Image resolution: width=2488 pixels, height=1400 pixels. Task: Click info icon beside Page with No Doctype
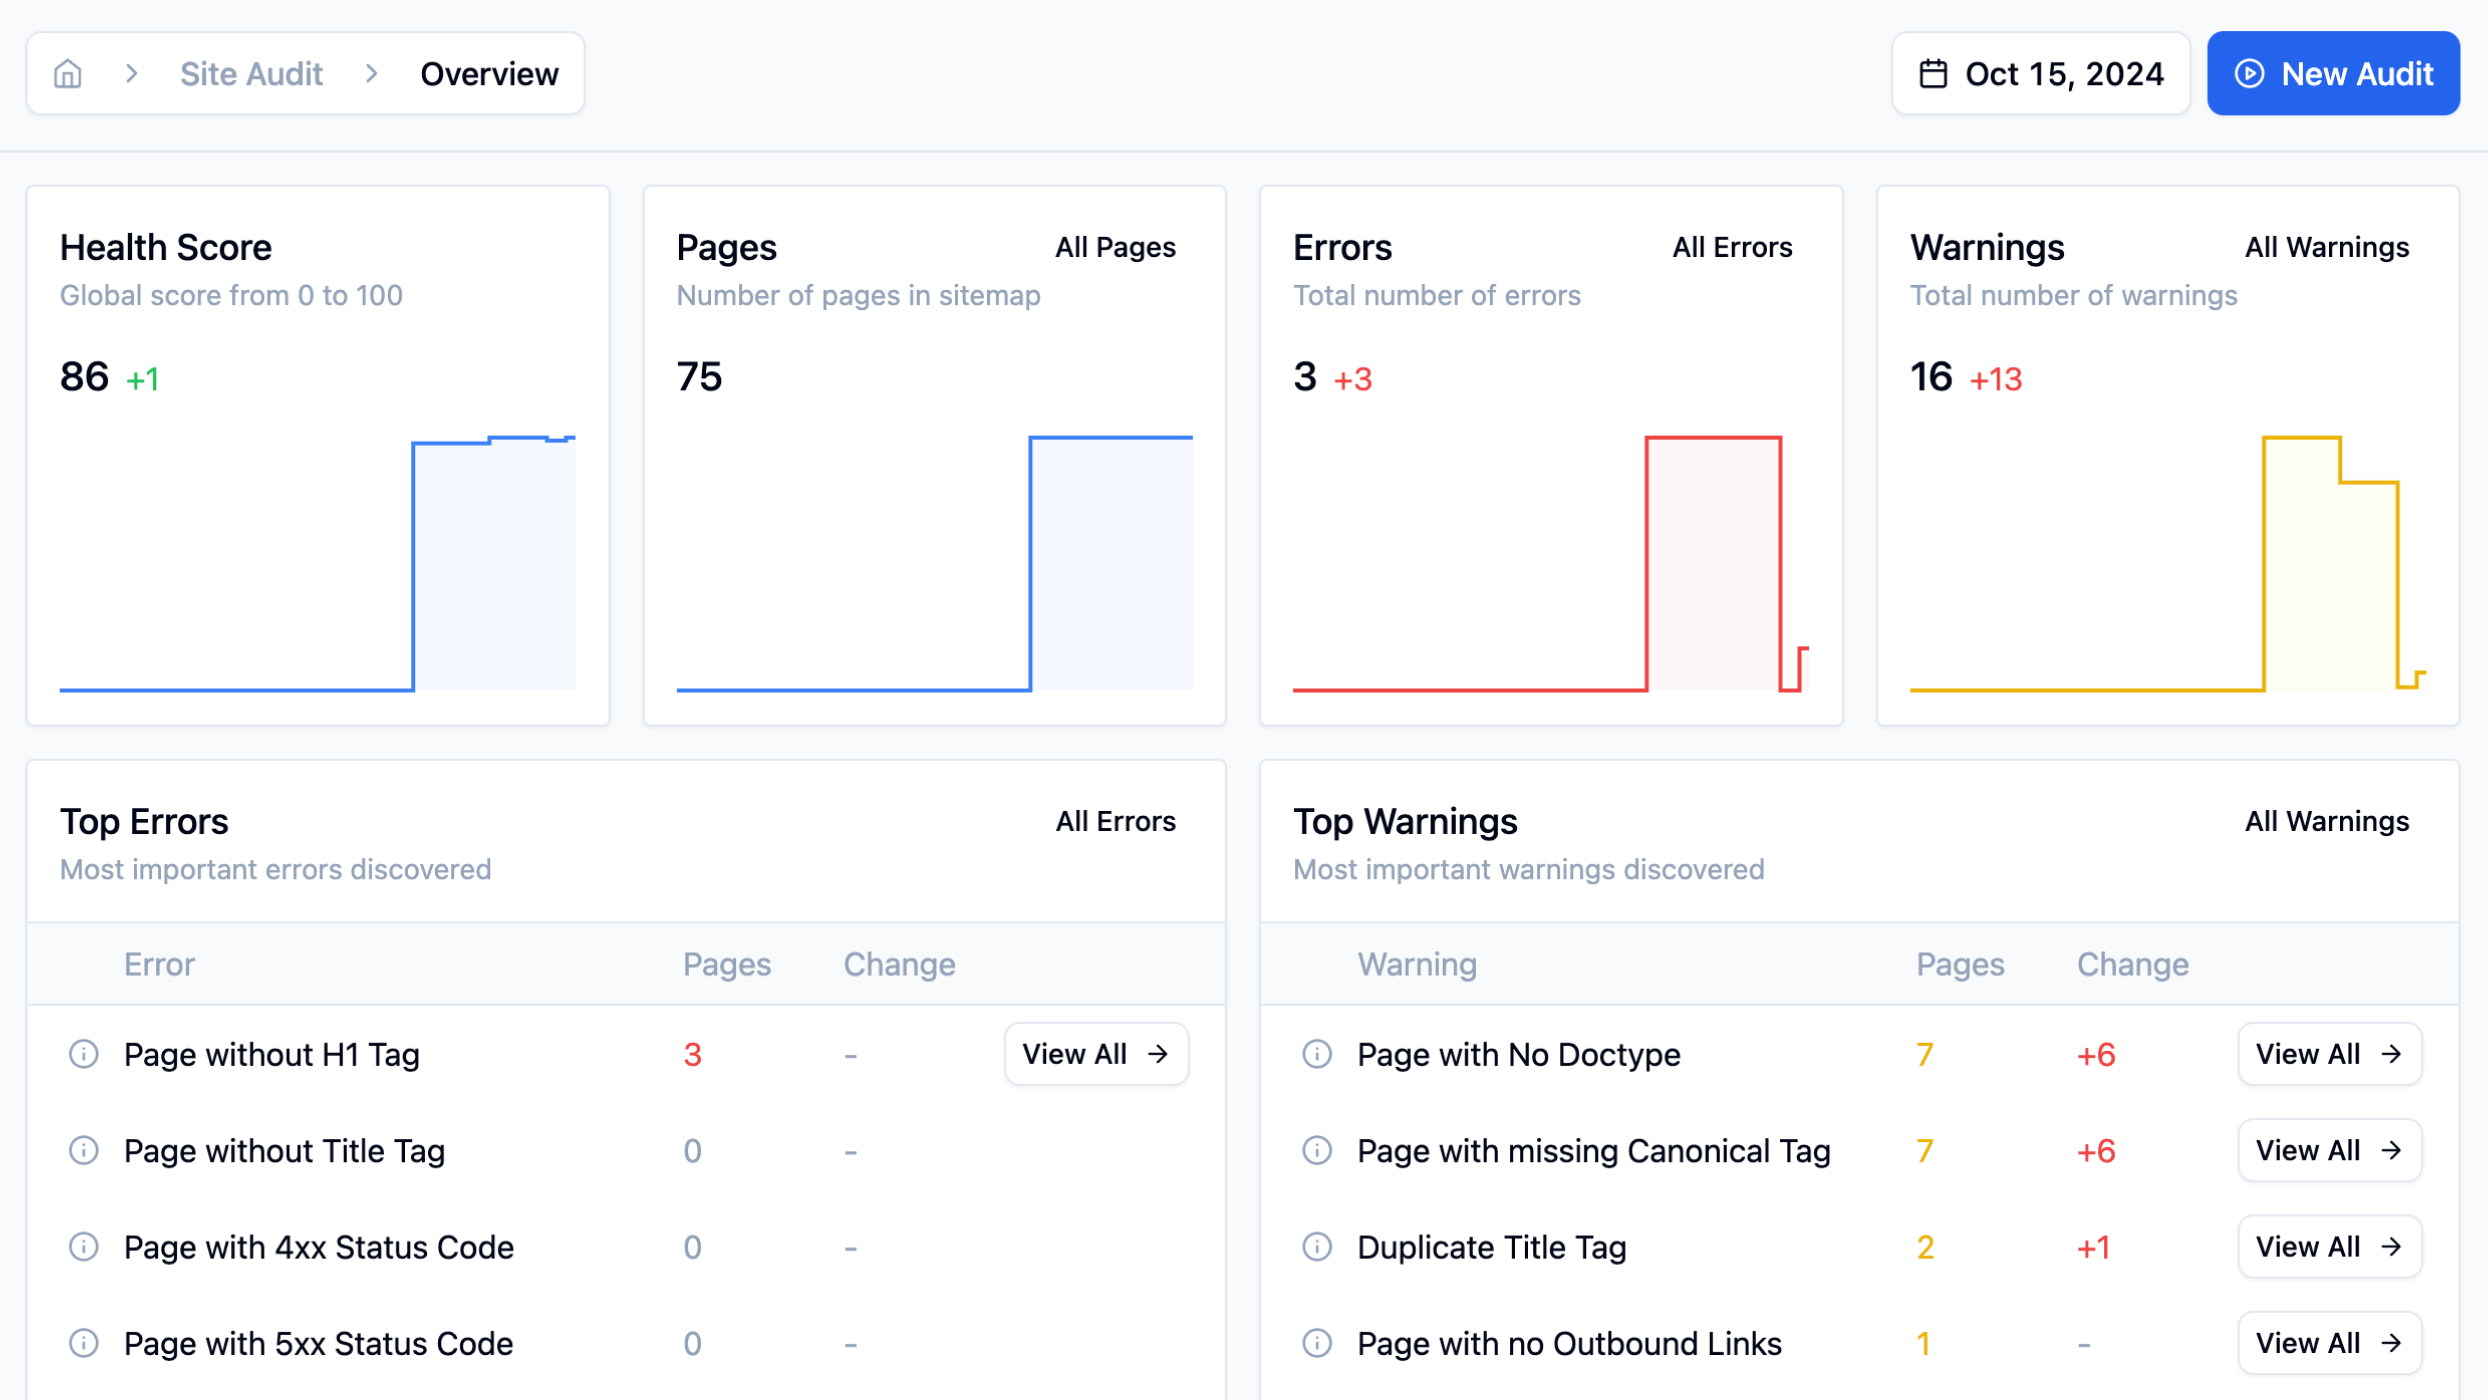coord(1317,1054)
